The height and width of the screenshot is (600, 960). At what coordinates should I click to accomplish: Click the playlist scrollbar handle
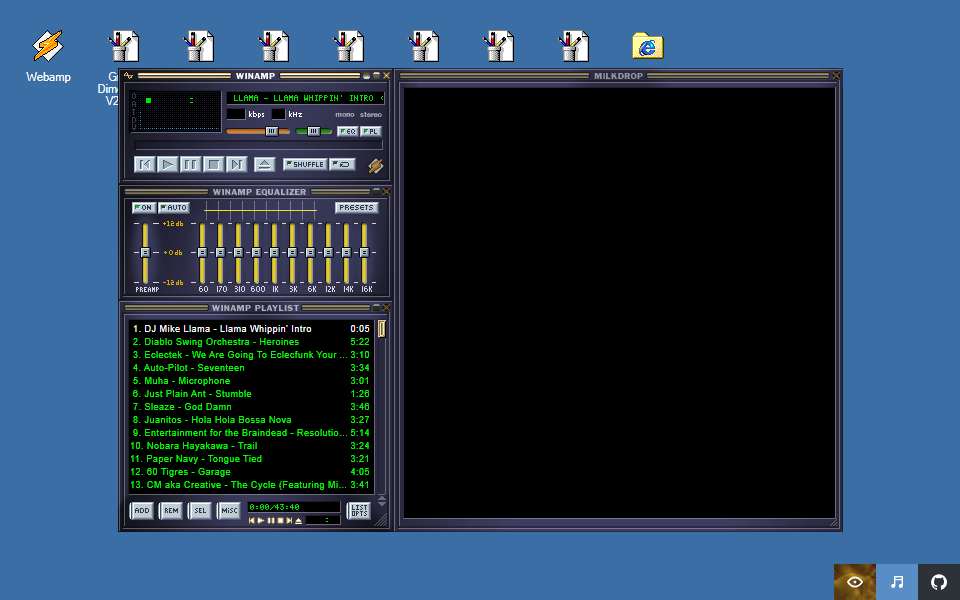[381, 329]
